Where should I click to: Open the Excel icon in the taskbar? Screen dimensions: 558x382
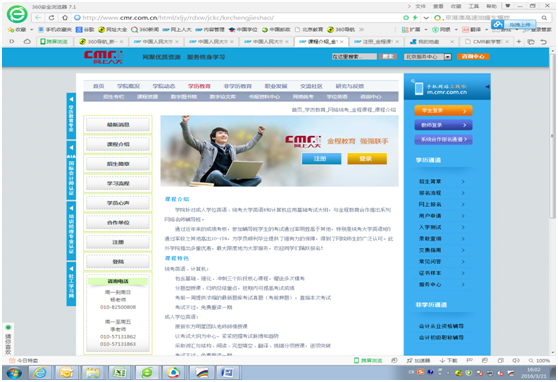[x=119, y=373]
